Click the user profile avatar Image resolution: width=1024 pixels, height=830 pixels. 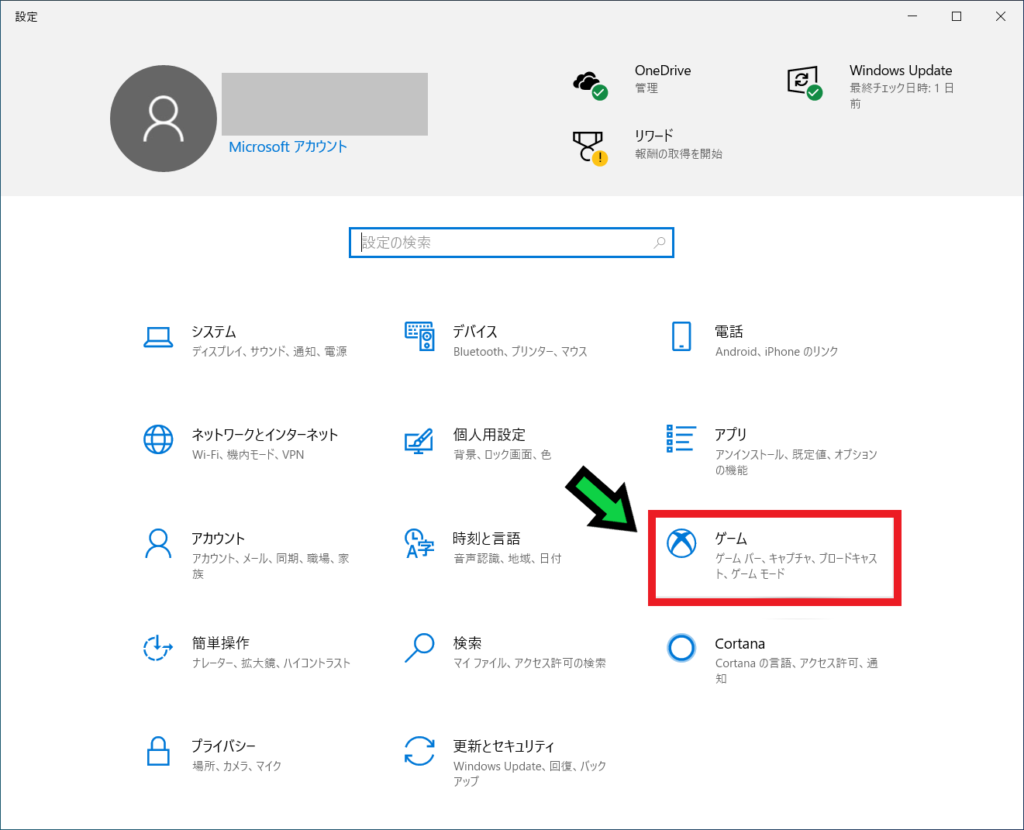[163, 118]
